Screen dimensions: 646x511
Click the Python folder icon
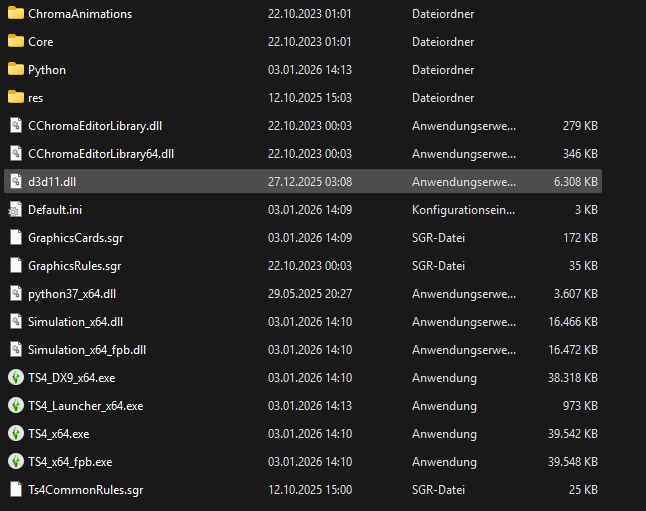pos(16,69)
